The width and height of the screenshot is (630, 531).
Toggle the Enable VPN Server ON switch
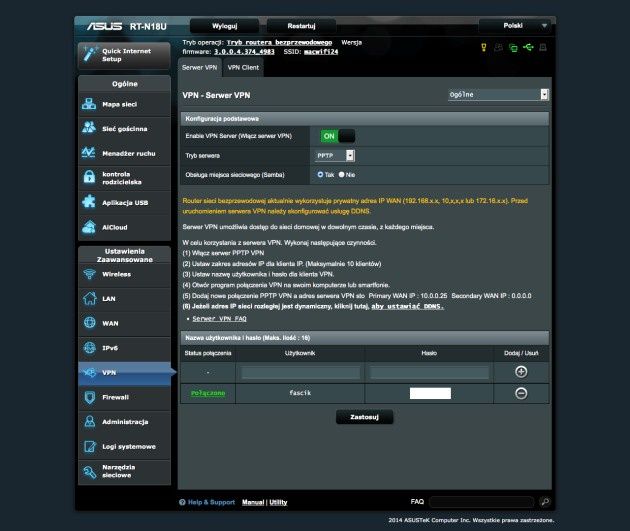click(338, 136)
